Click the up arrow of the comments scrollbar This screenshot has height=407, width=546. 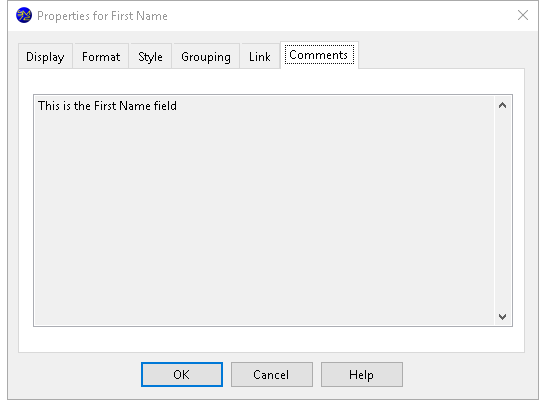[x=502, y=105]
